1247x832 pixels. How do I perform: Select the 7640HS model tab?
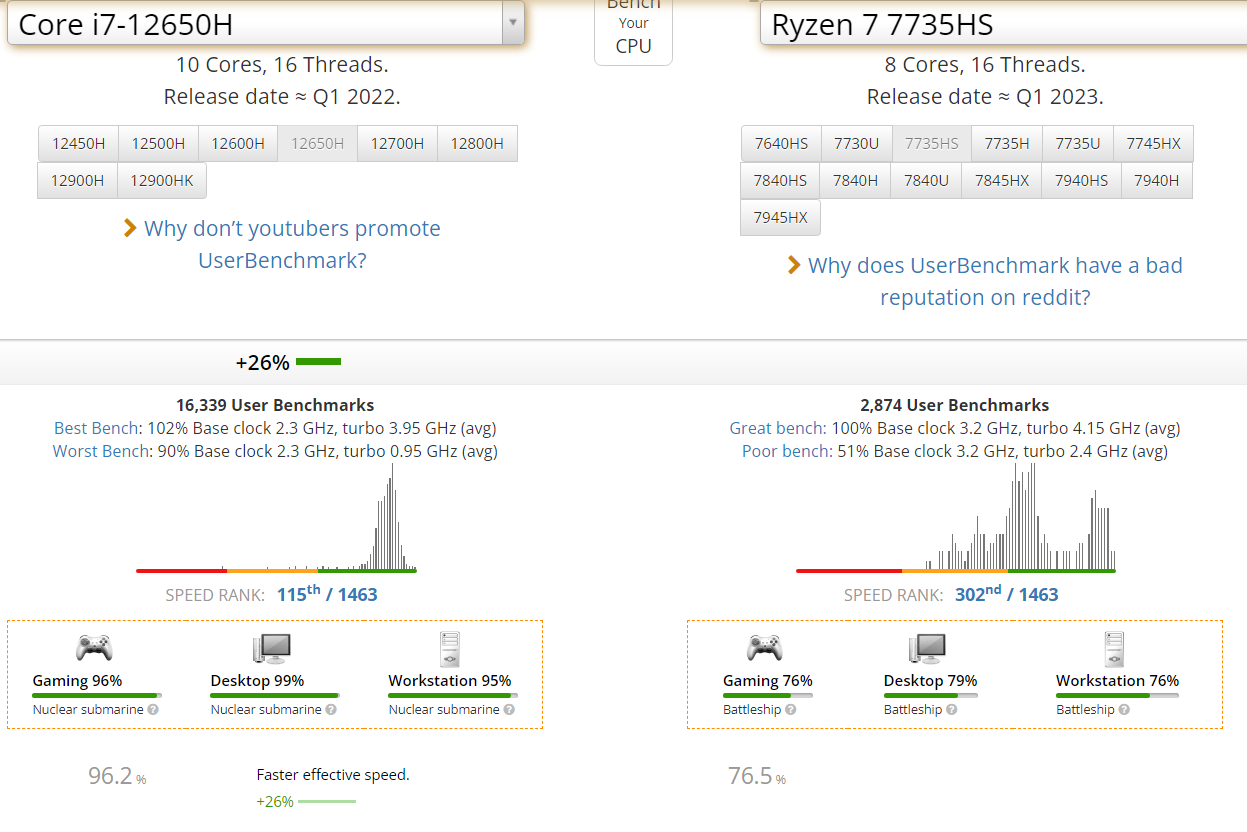781,143
